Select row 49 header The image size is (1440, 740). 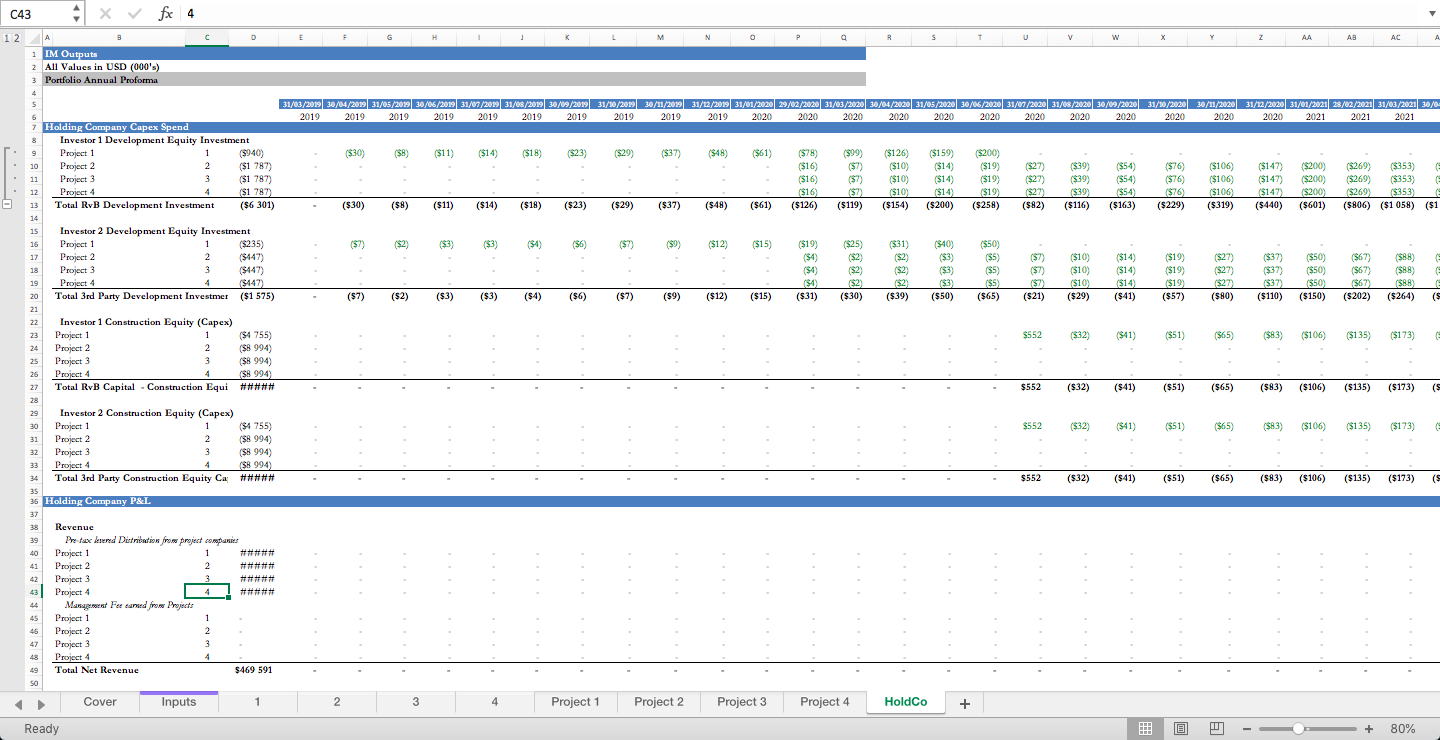34,670
